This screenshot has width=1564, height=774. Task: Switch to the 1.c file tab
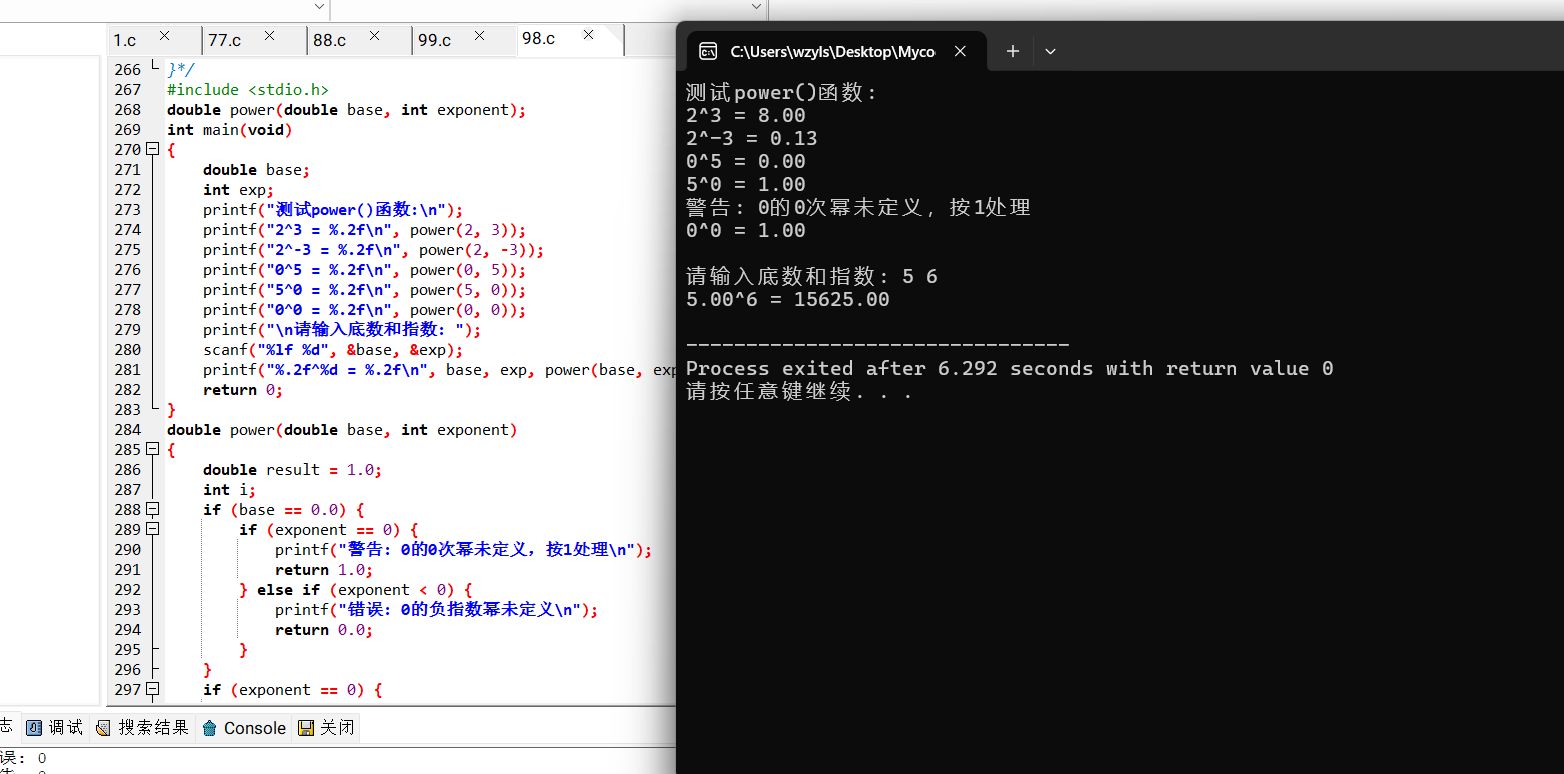[125, 40]
